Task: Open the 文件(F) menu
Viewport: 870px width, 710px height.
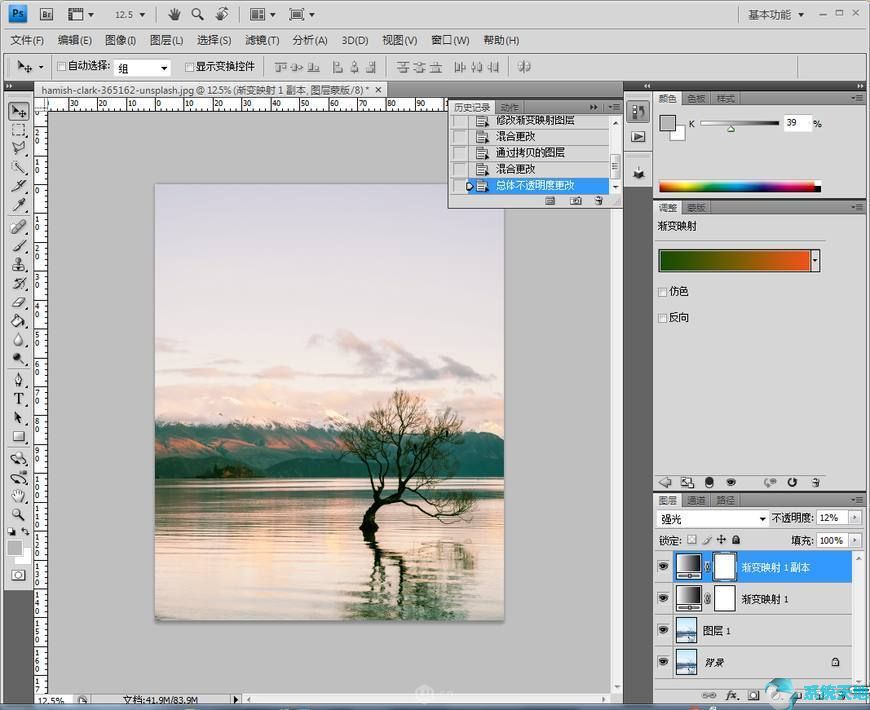Action: (27, 40)
